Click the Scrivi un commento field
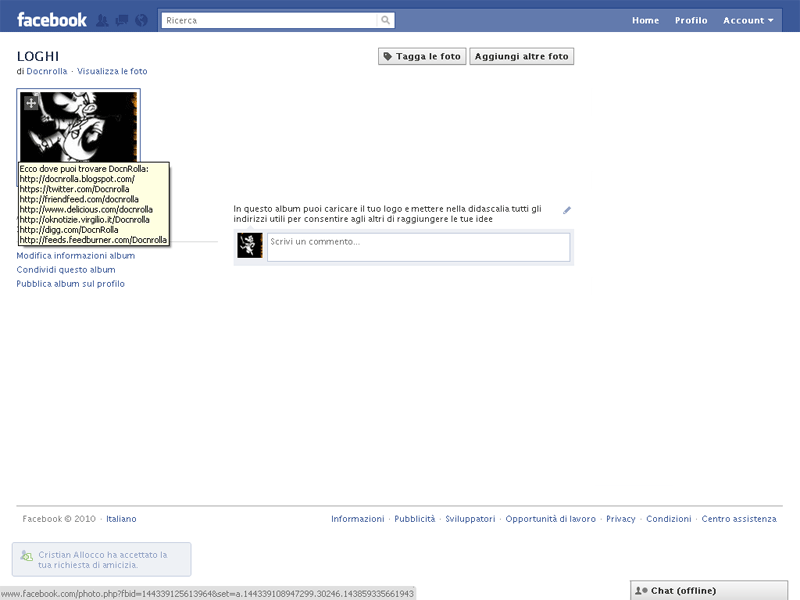 pyautogui.click(x=418, y=247)
